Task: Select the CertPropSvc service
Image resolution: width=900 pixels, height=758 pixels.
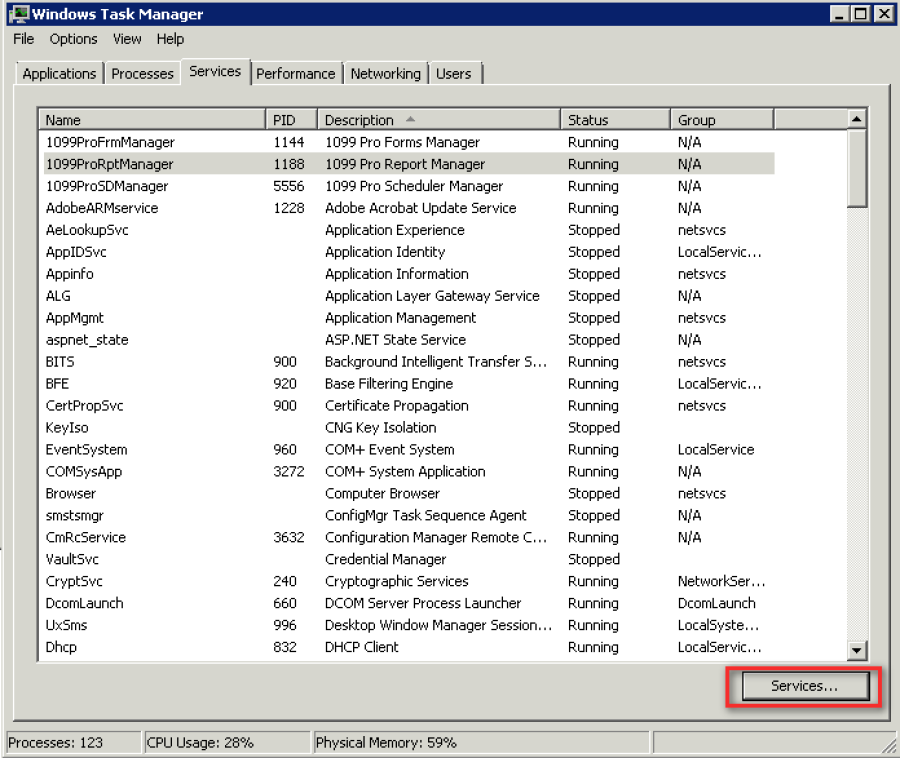Action: tap(409, 406)
